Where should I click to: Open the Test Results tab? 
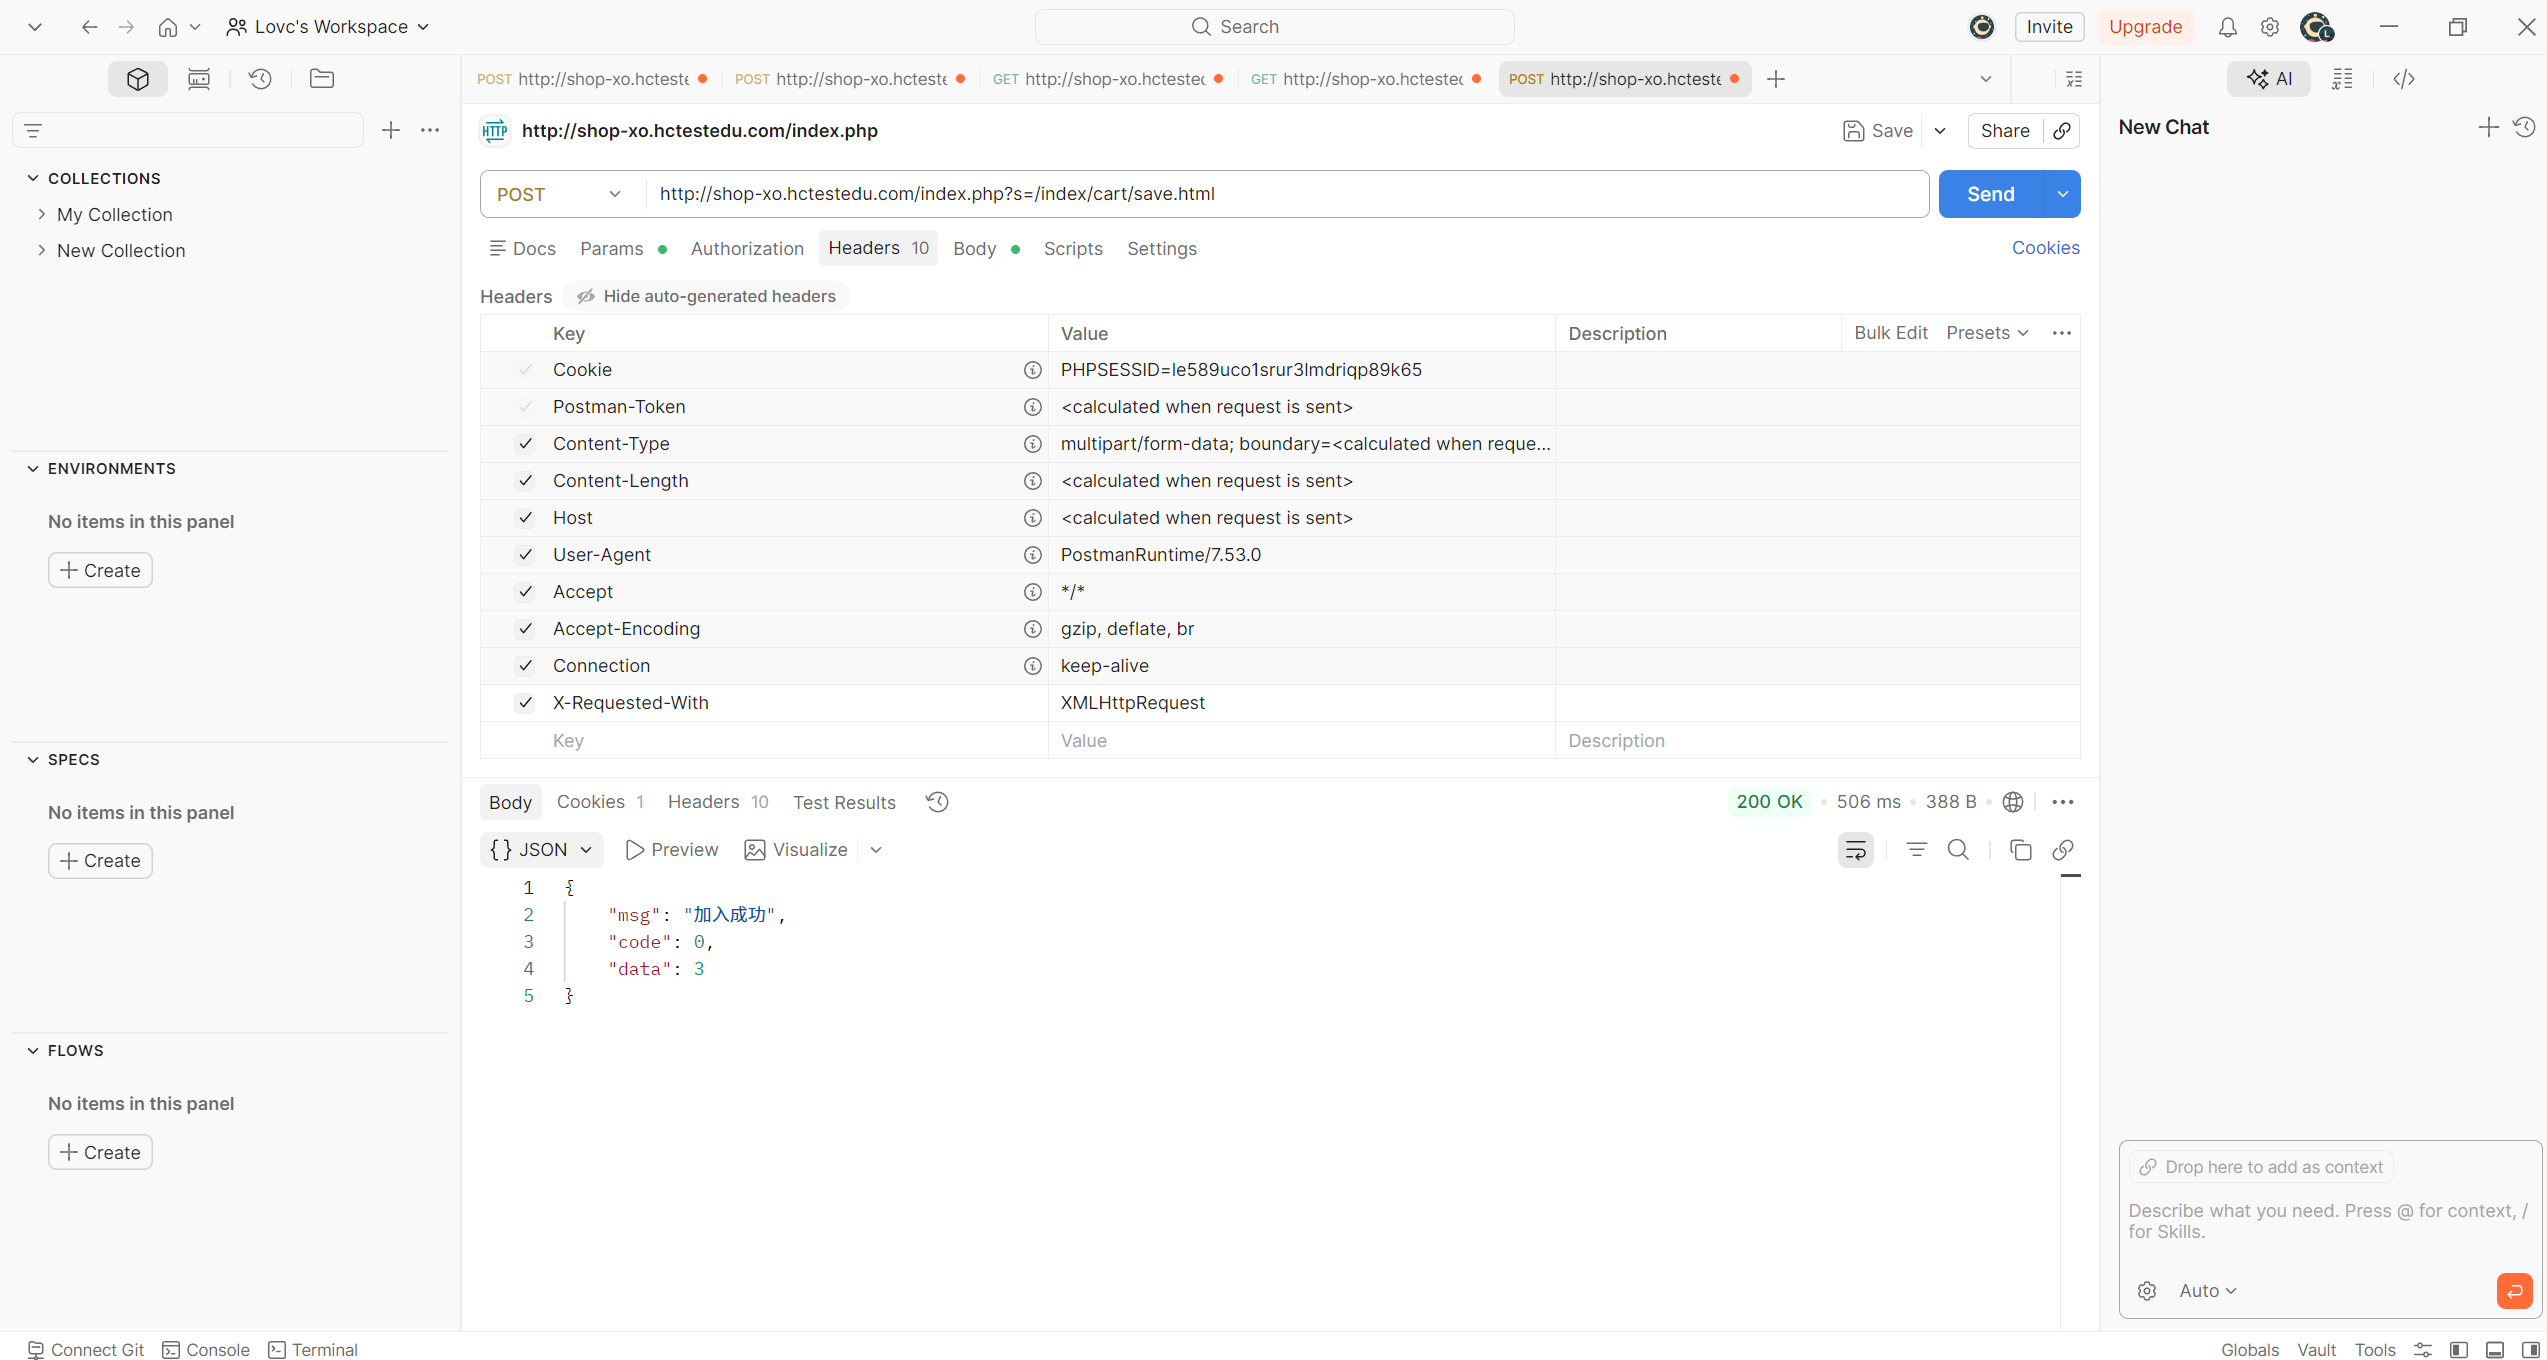(844, 803)
